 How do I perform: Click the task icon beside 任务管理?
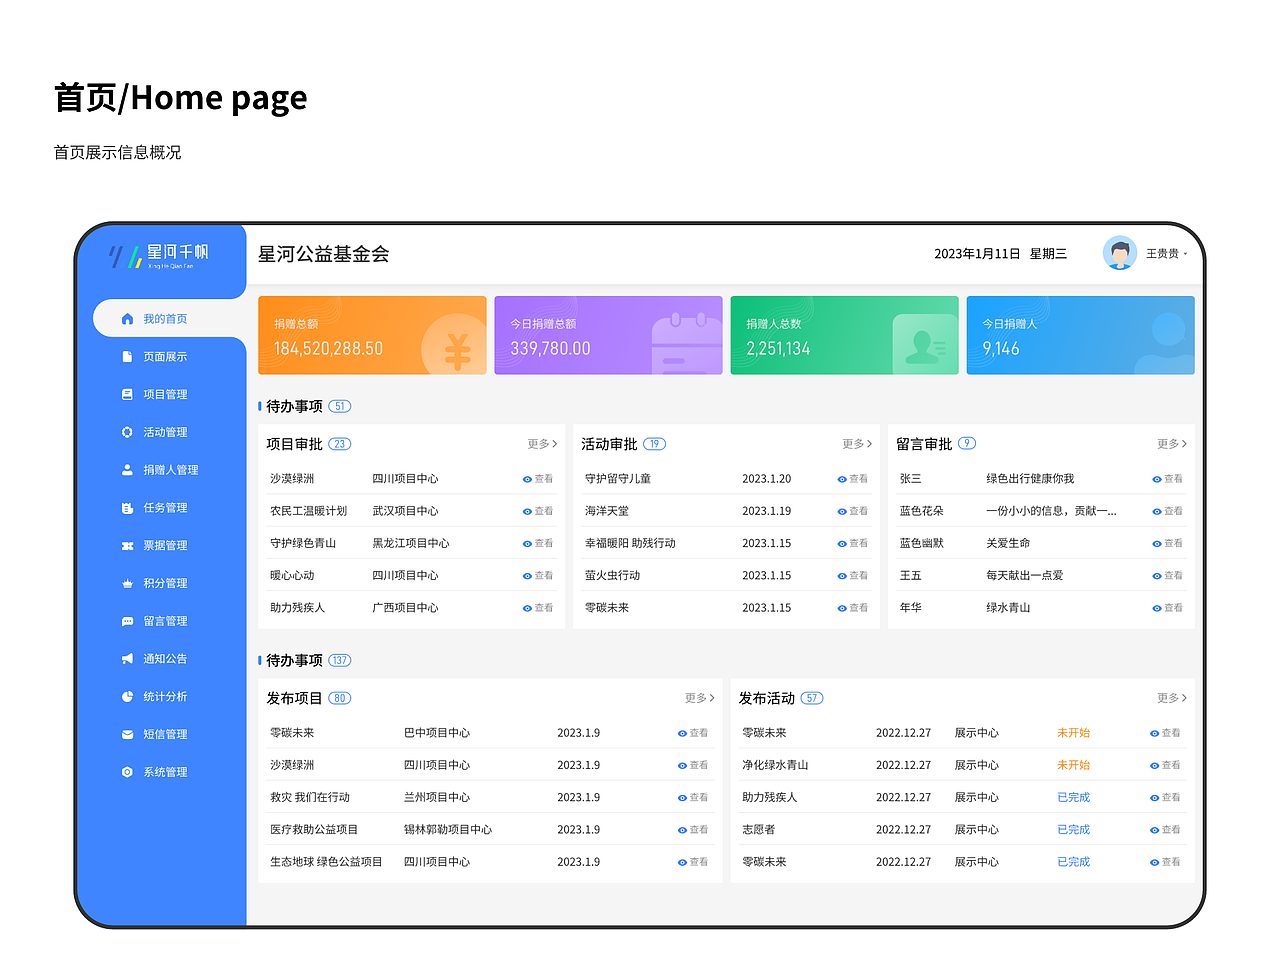coord(127,508)
